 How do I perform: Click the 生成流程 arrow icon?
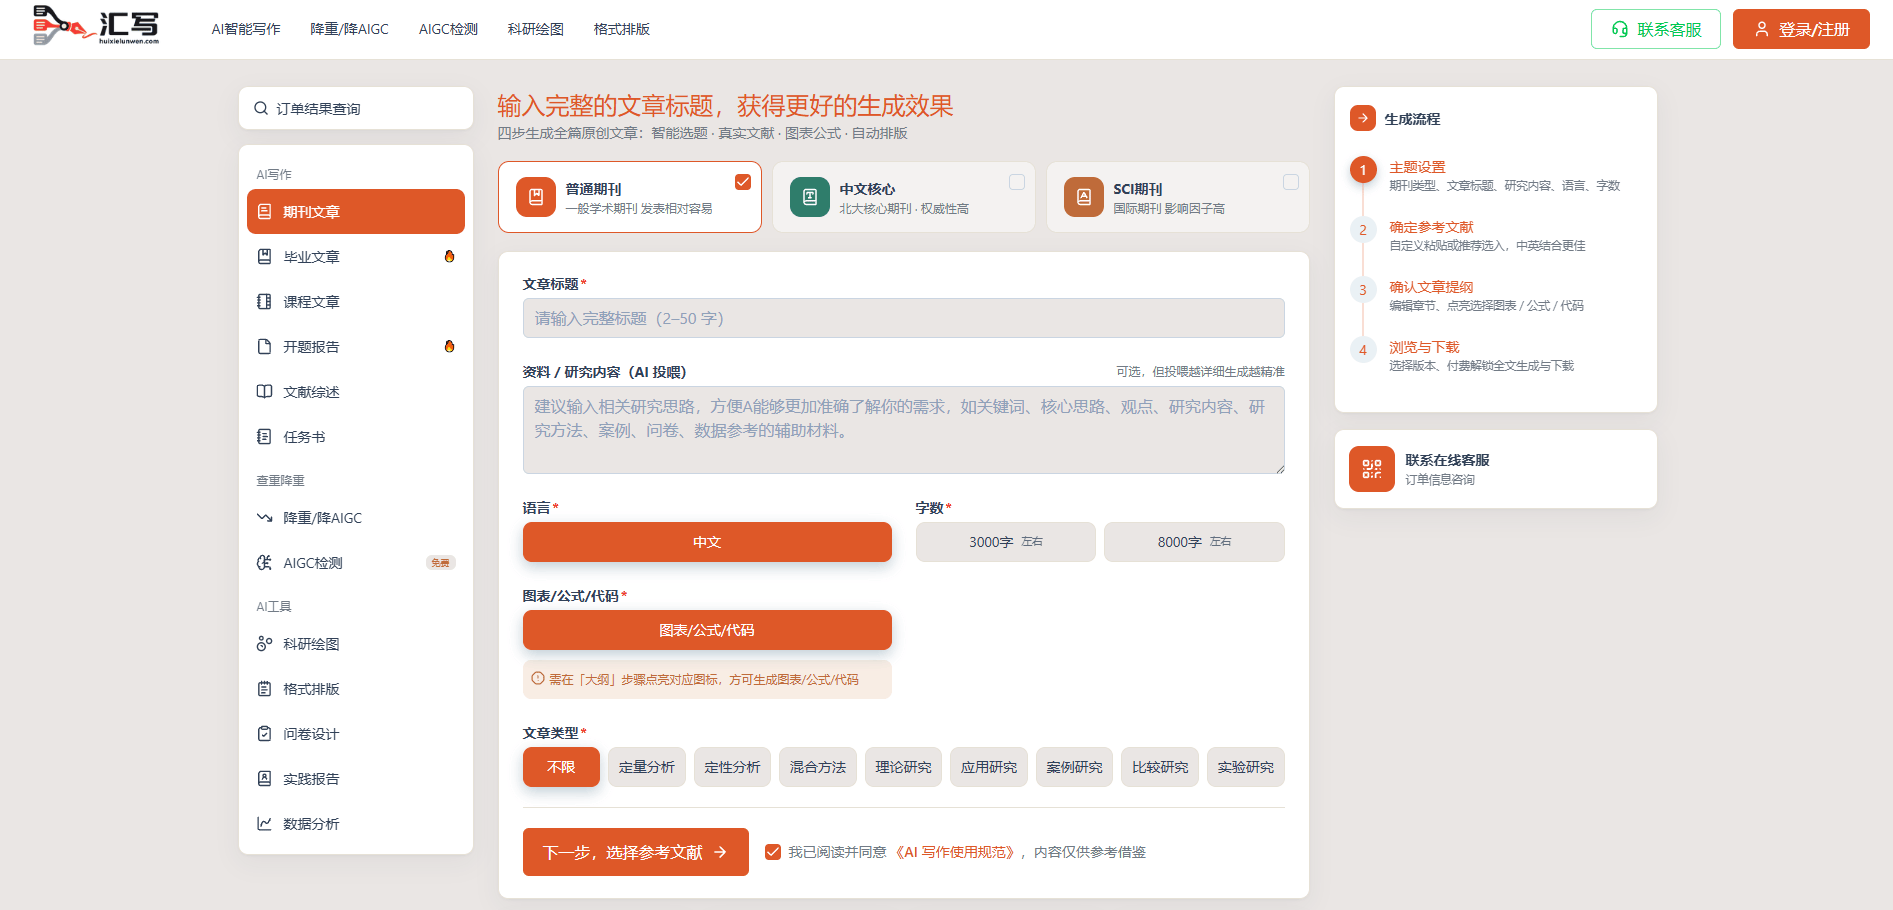[x=1363, y=118]
